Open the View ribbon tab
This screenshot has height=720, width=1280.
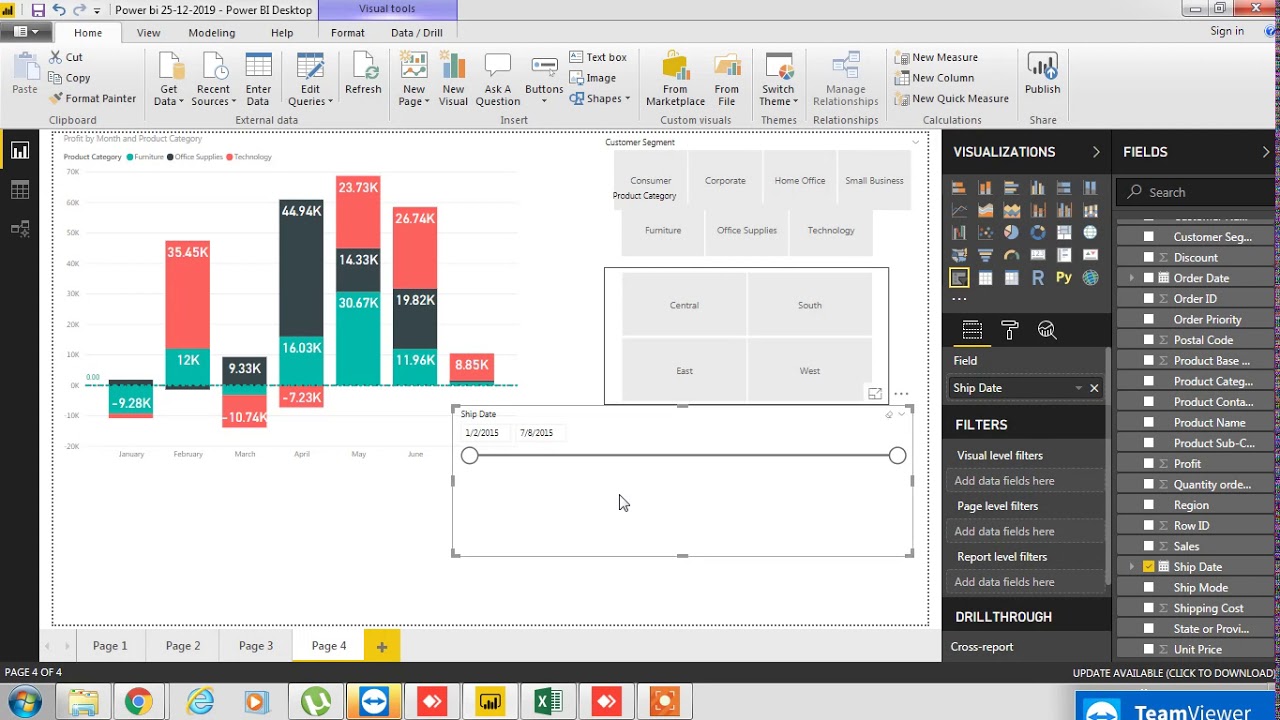(x=148, y=33)
